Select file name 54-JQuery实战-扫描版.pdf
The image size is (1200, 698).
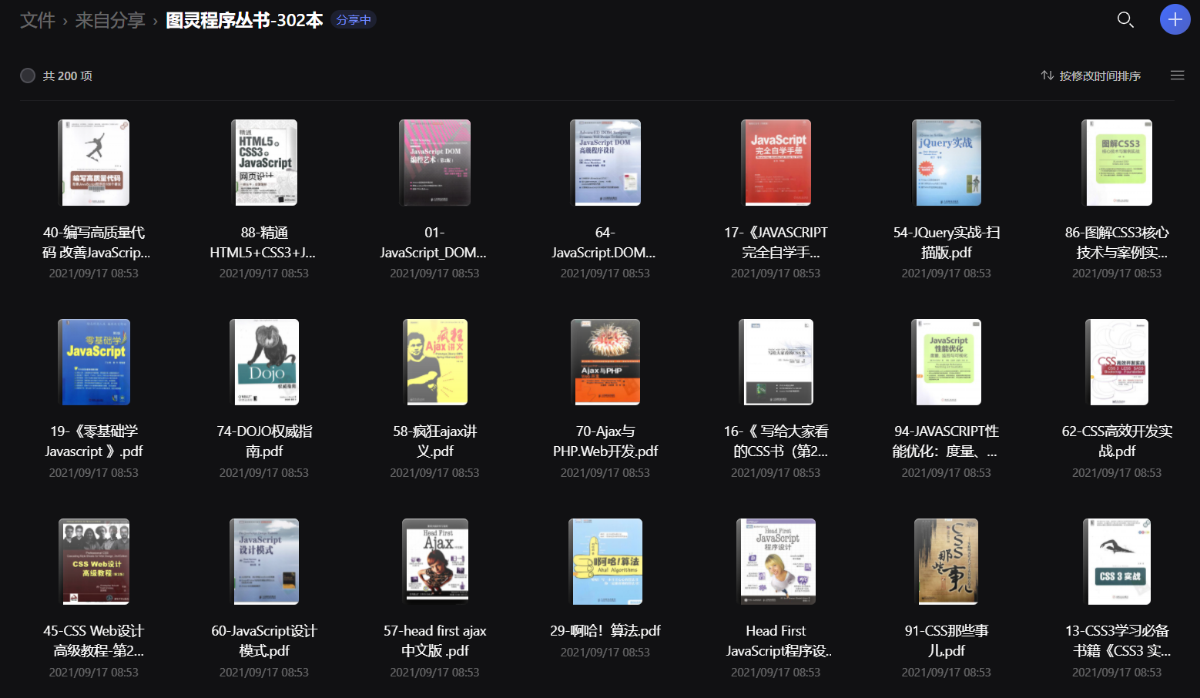(x=947, y=242)
